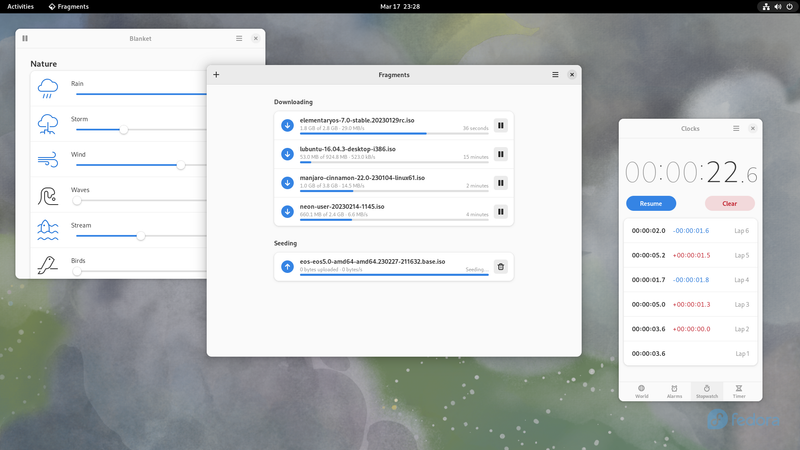Resume the stopwatch in Clocks

pyautogui.click(x=651, y=204)
